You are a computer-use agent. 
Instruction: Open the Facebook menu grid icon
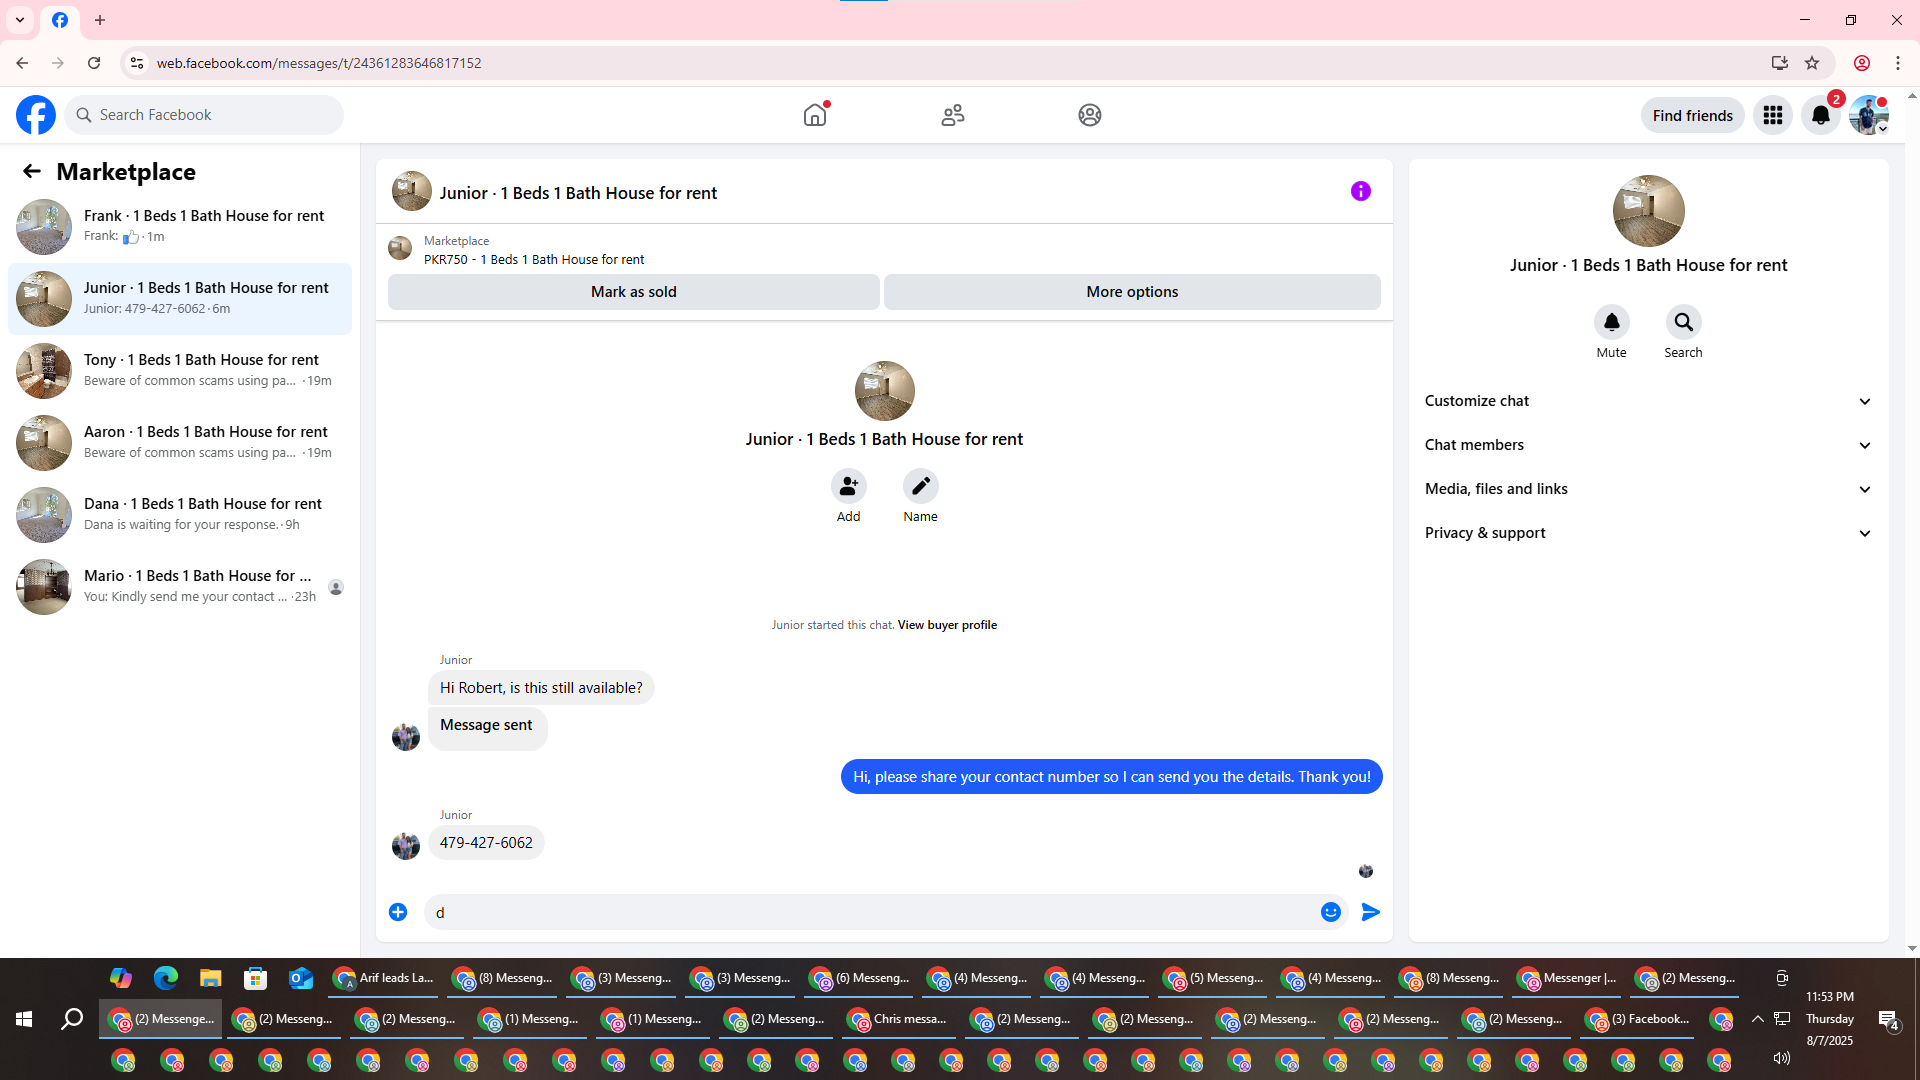1773,115
